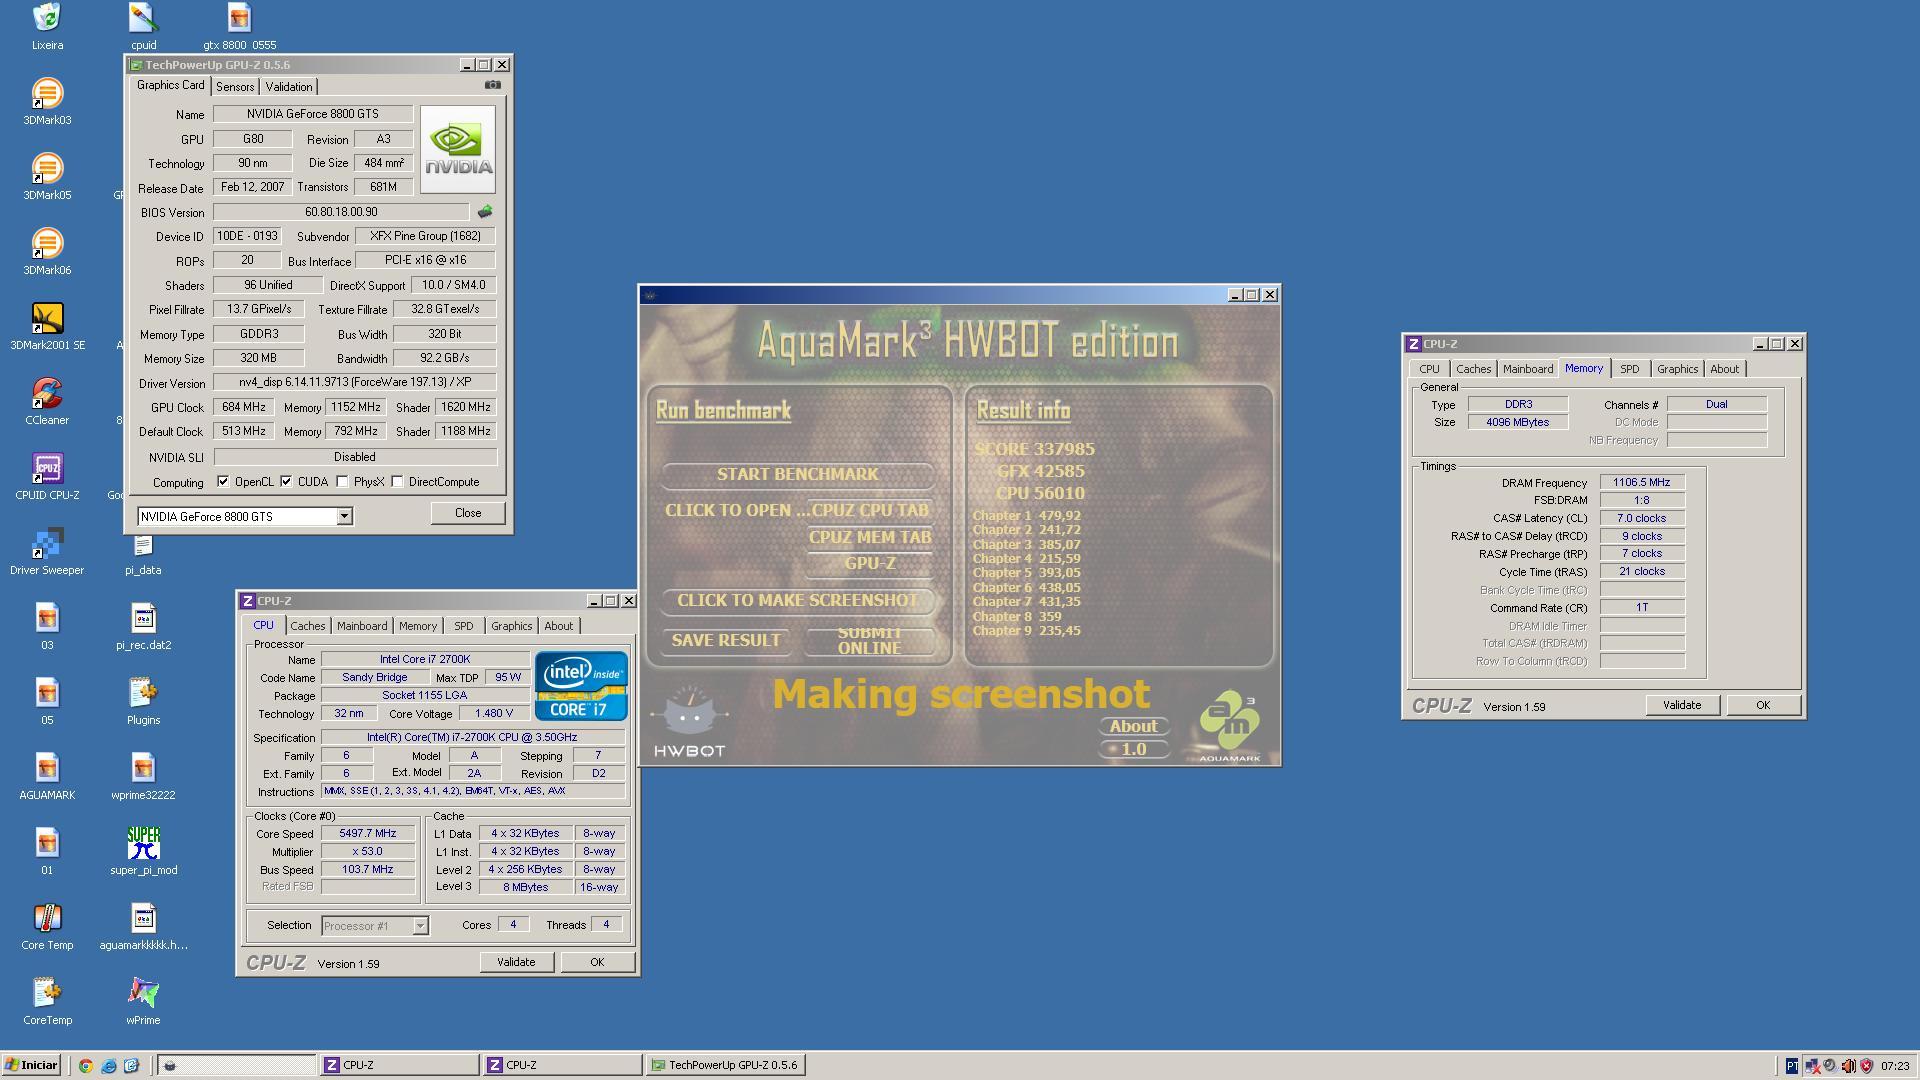Open the Processor #1 selection dropdown

click(421, 925)
